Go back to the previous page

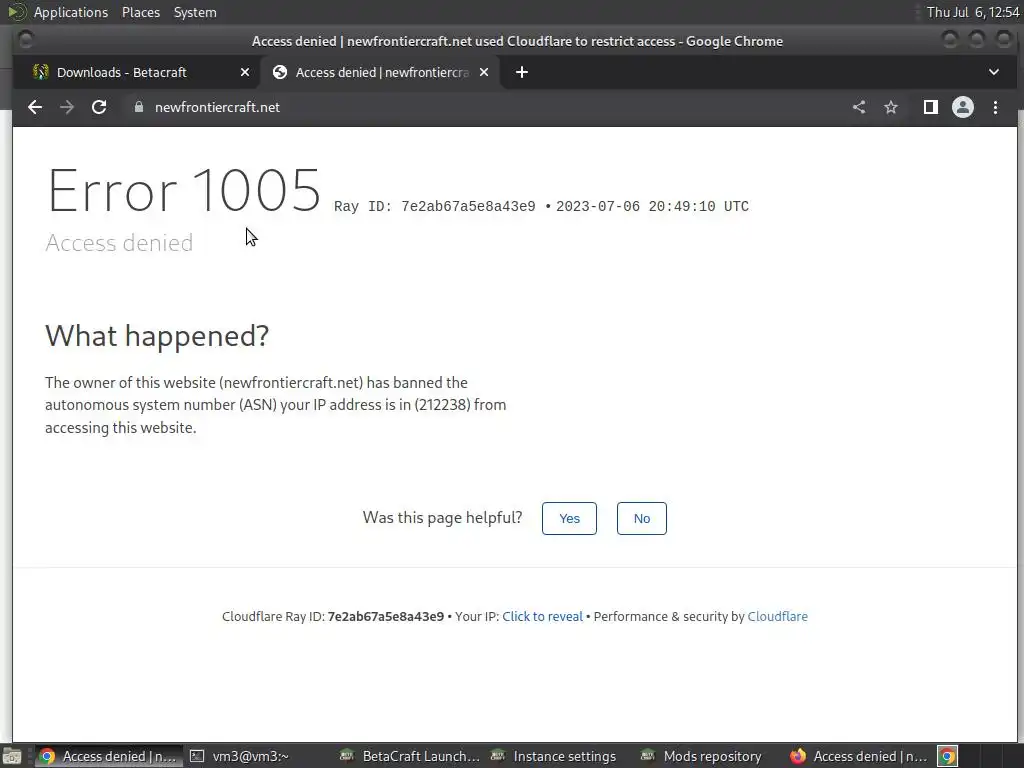click(35, 107)
